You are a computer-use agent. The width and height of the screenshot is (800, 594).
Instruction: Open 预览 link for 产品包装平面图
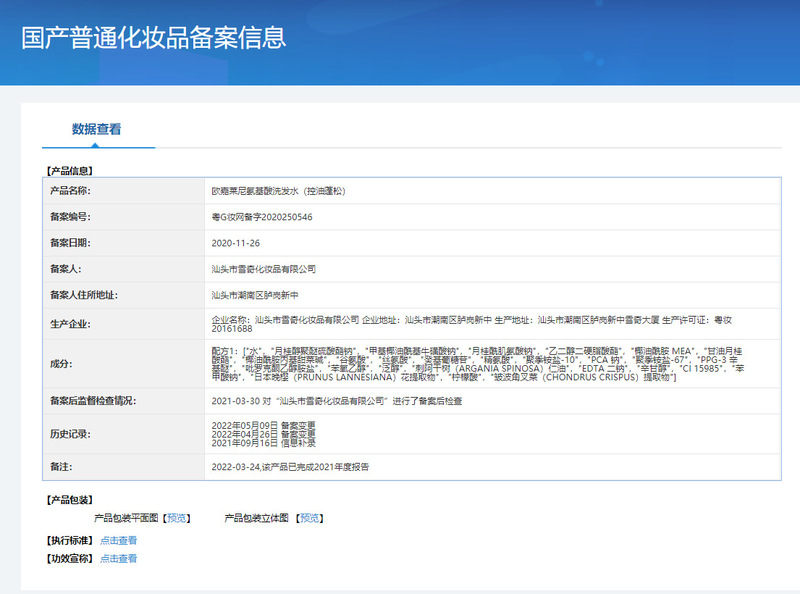(x=177, y=518)
